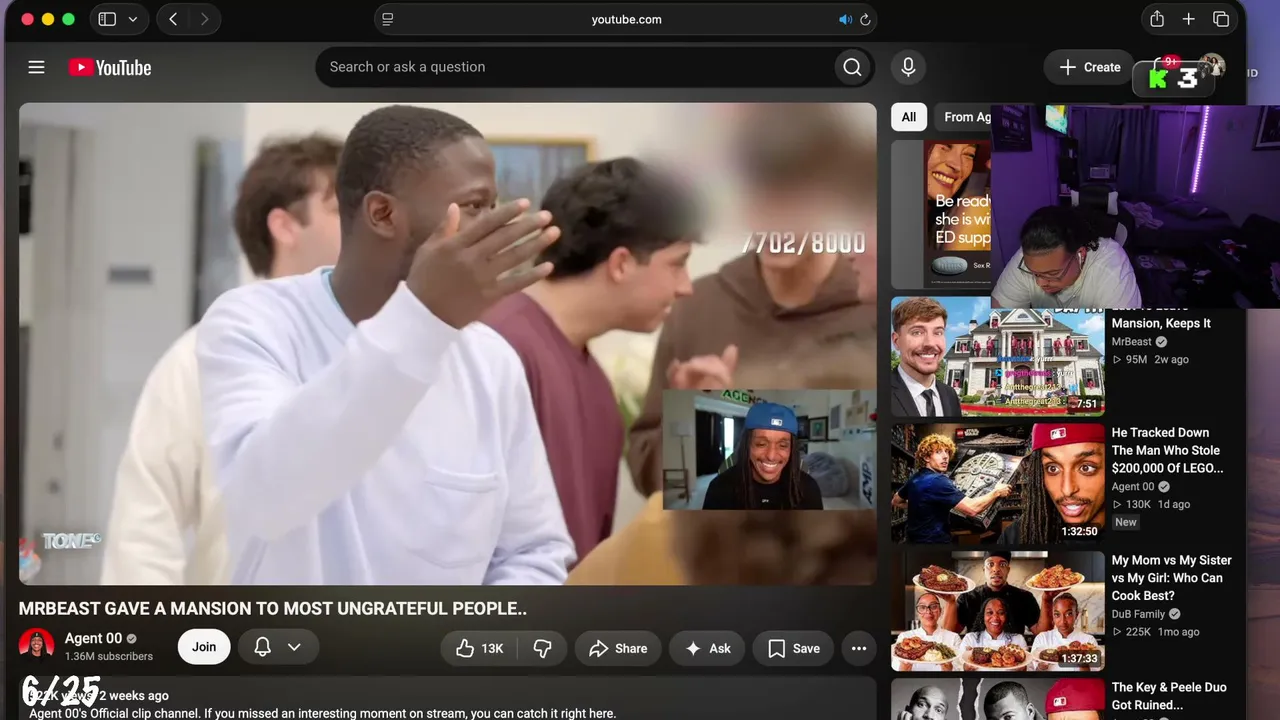Show Safari tab overview
1280x720 pixels.
(x=1221, y=19)
